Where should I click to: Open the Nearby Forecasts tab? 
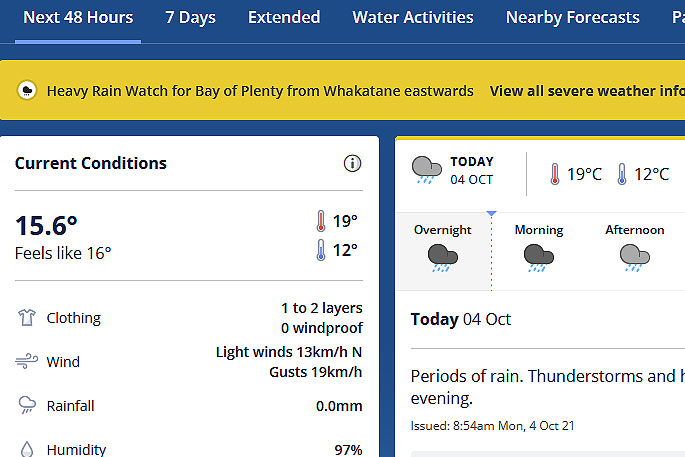572,17
